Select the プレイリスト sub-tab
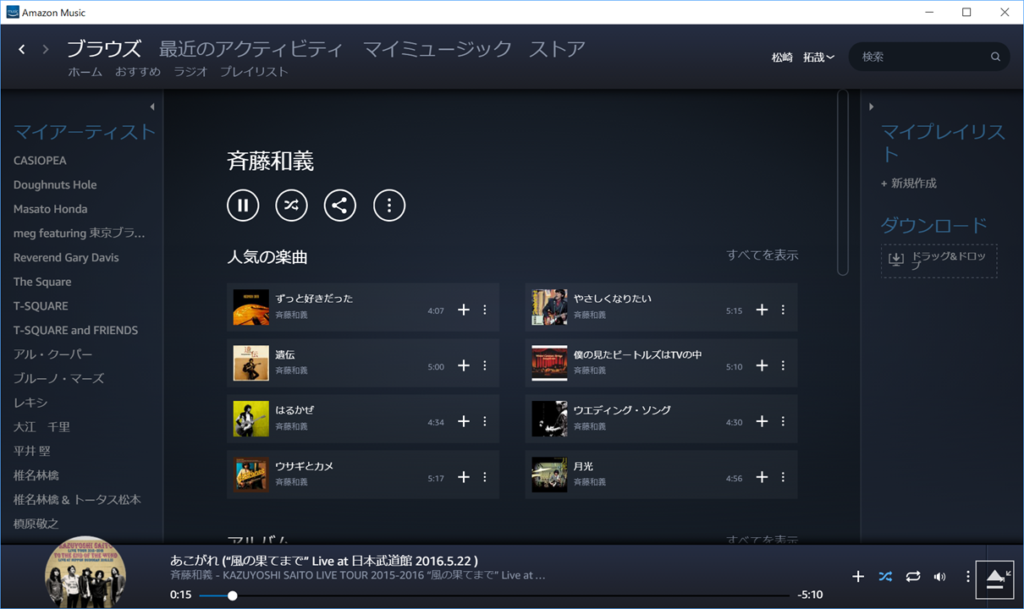The height and width of the screenshot is (609, 1024). click(x=254, y=72)
